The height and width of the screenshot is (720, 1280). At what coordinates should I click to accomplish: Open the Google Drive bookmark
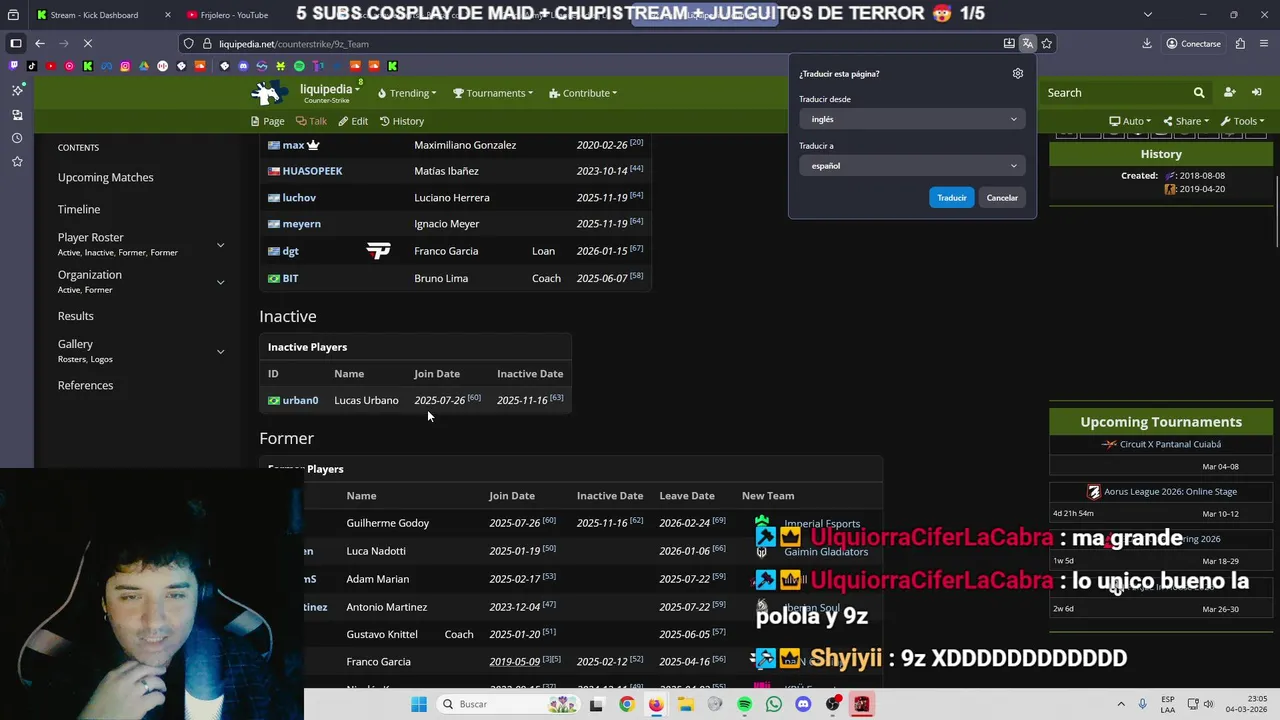coord(143,66)
